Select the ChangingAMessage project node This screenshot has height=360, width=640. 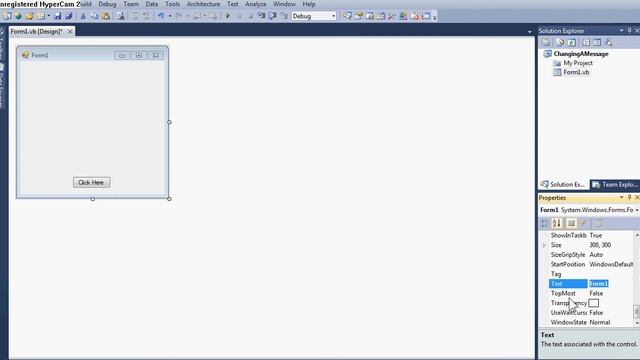point(580,54)
